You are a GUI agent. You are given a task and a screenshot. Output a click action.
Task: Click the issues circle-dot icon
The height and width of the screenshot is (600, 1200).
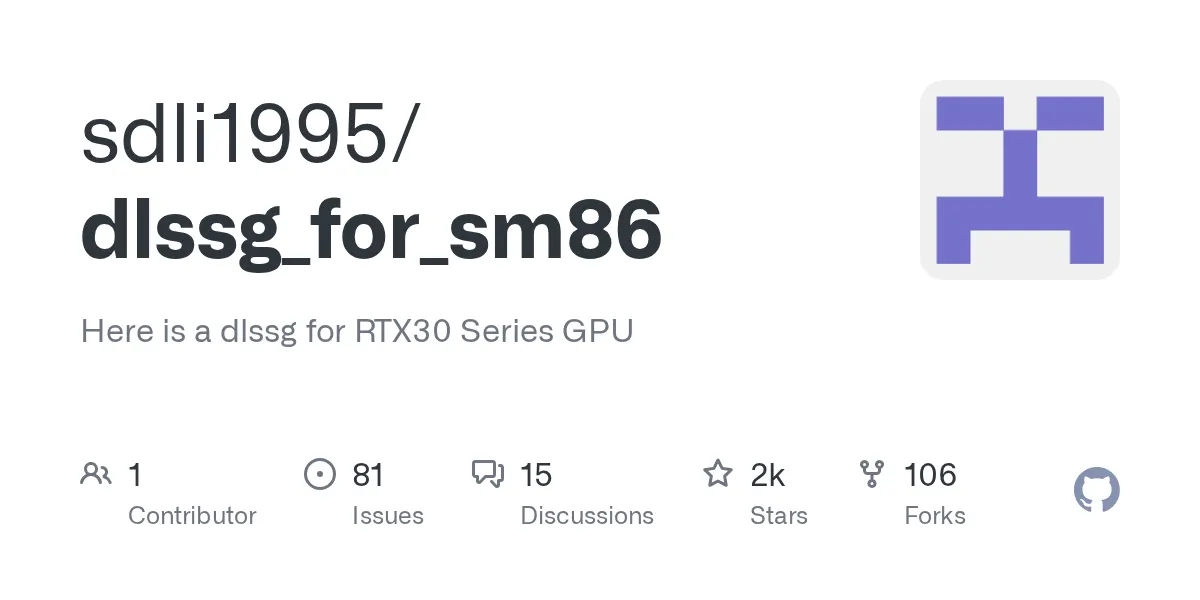320,474
